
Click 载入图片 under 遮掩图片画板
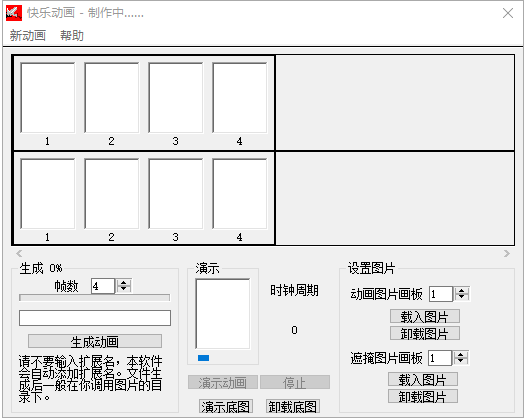click(423, 380)
